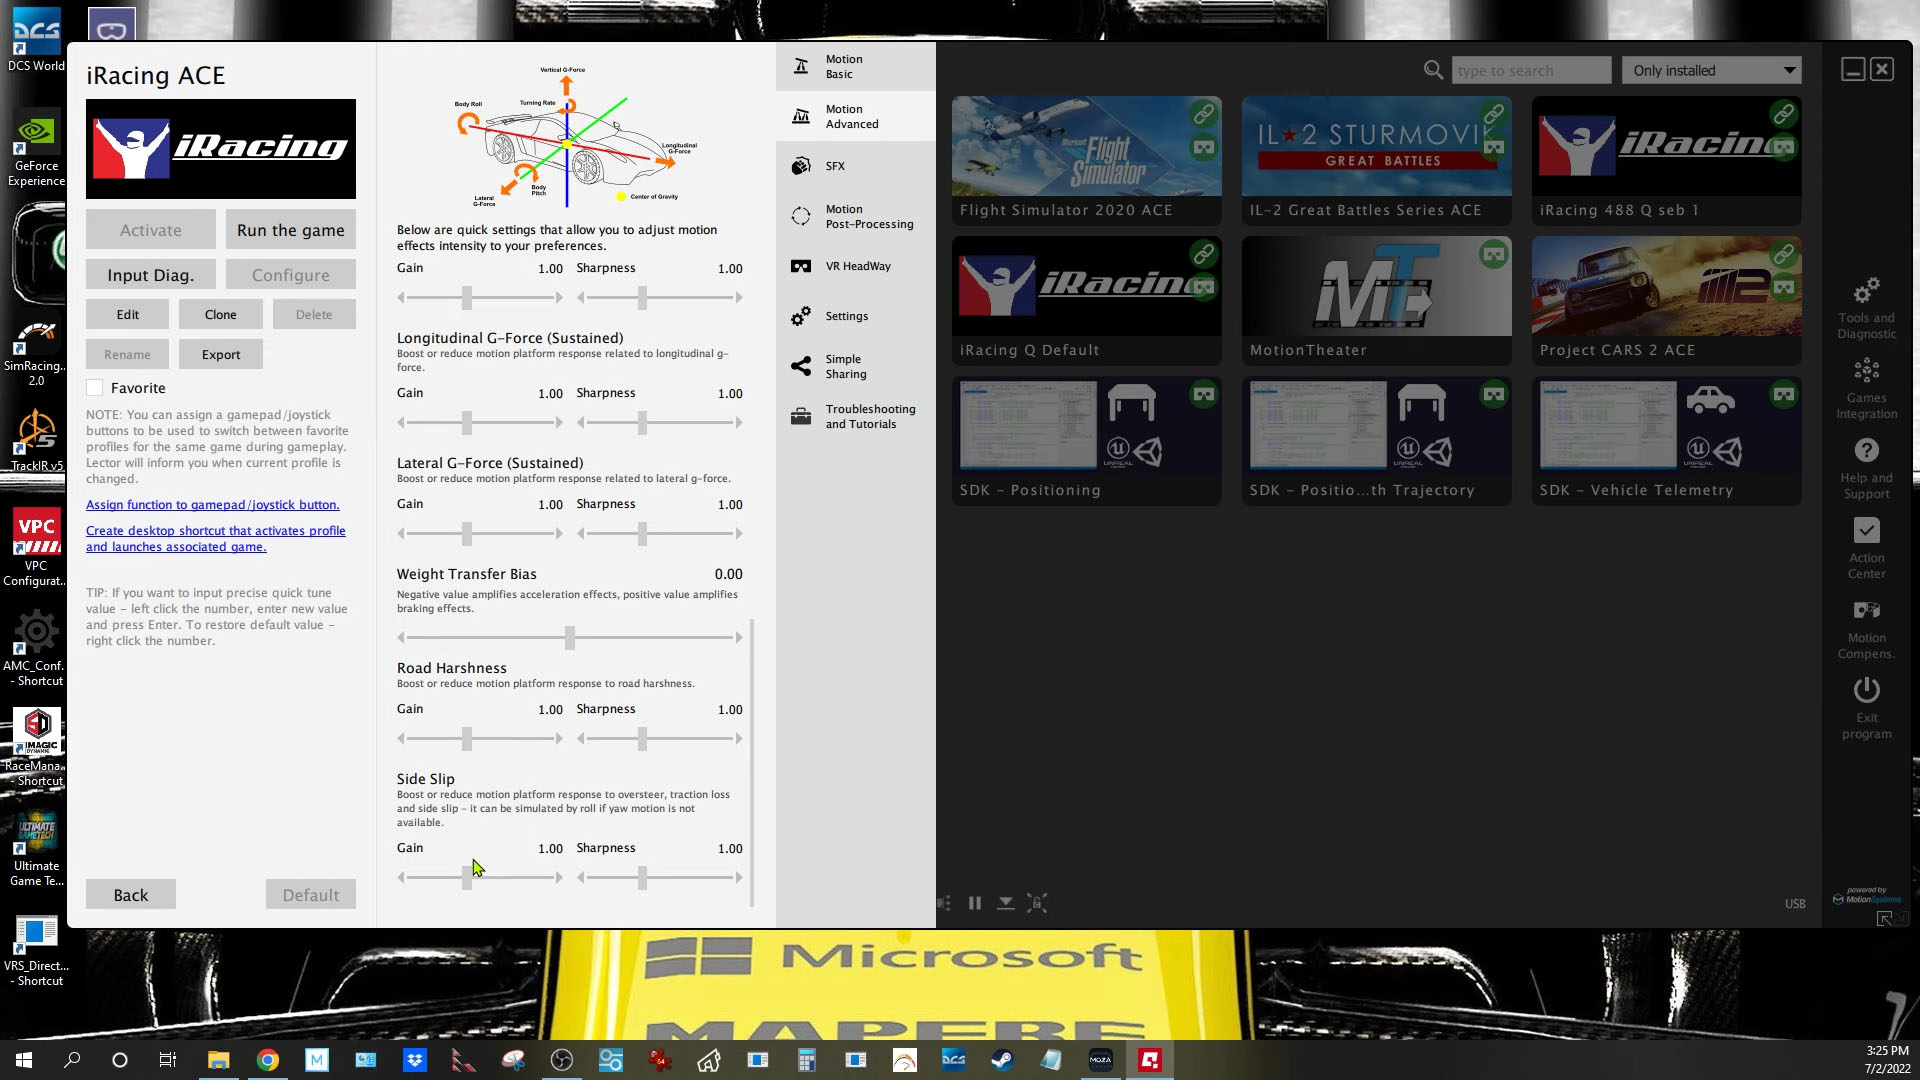This screenshot has width=1920, height=1080.
Task: Select the SDK - Vehicle Telemetry profile
Action: (x=1667, y=441)
